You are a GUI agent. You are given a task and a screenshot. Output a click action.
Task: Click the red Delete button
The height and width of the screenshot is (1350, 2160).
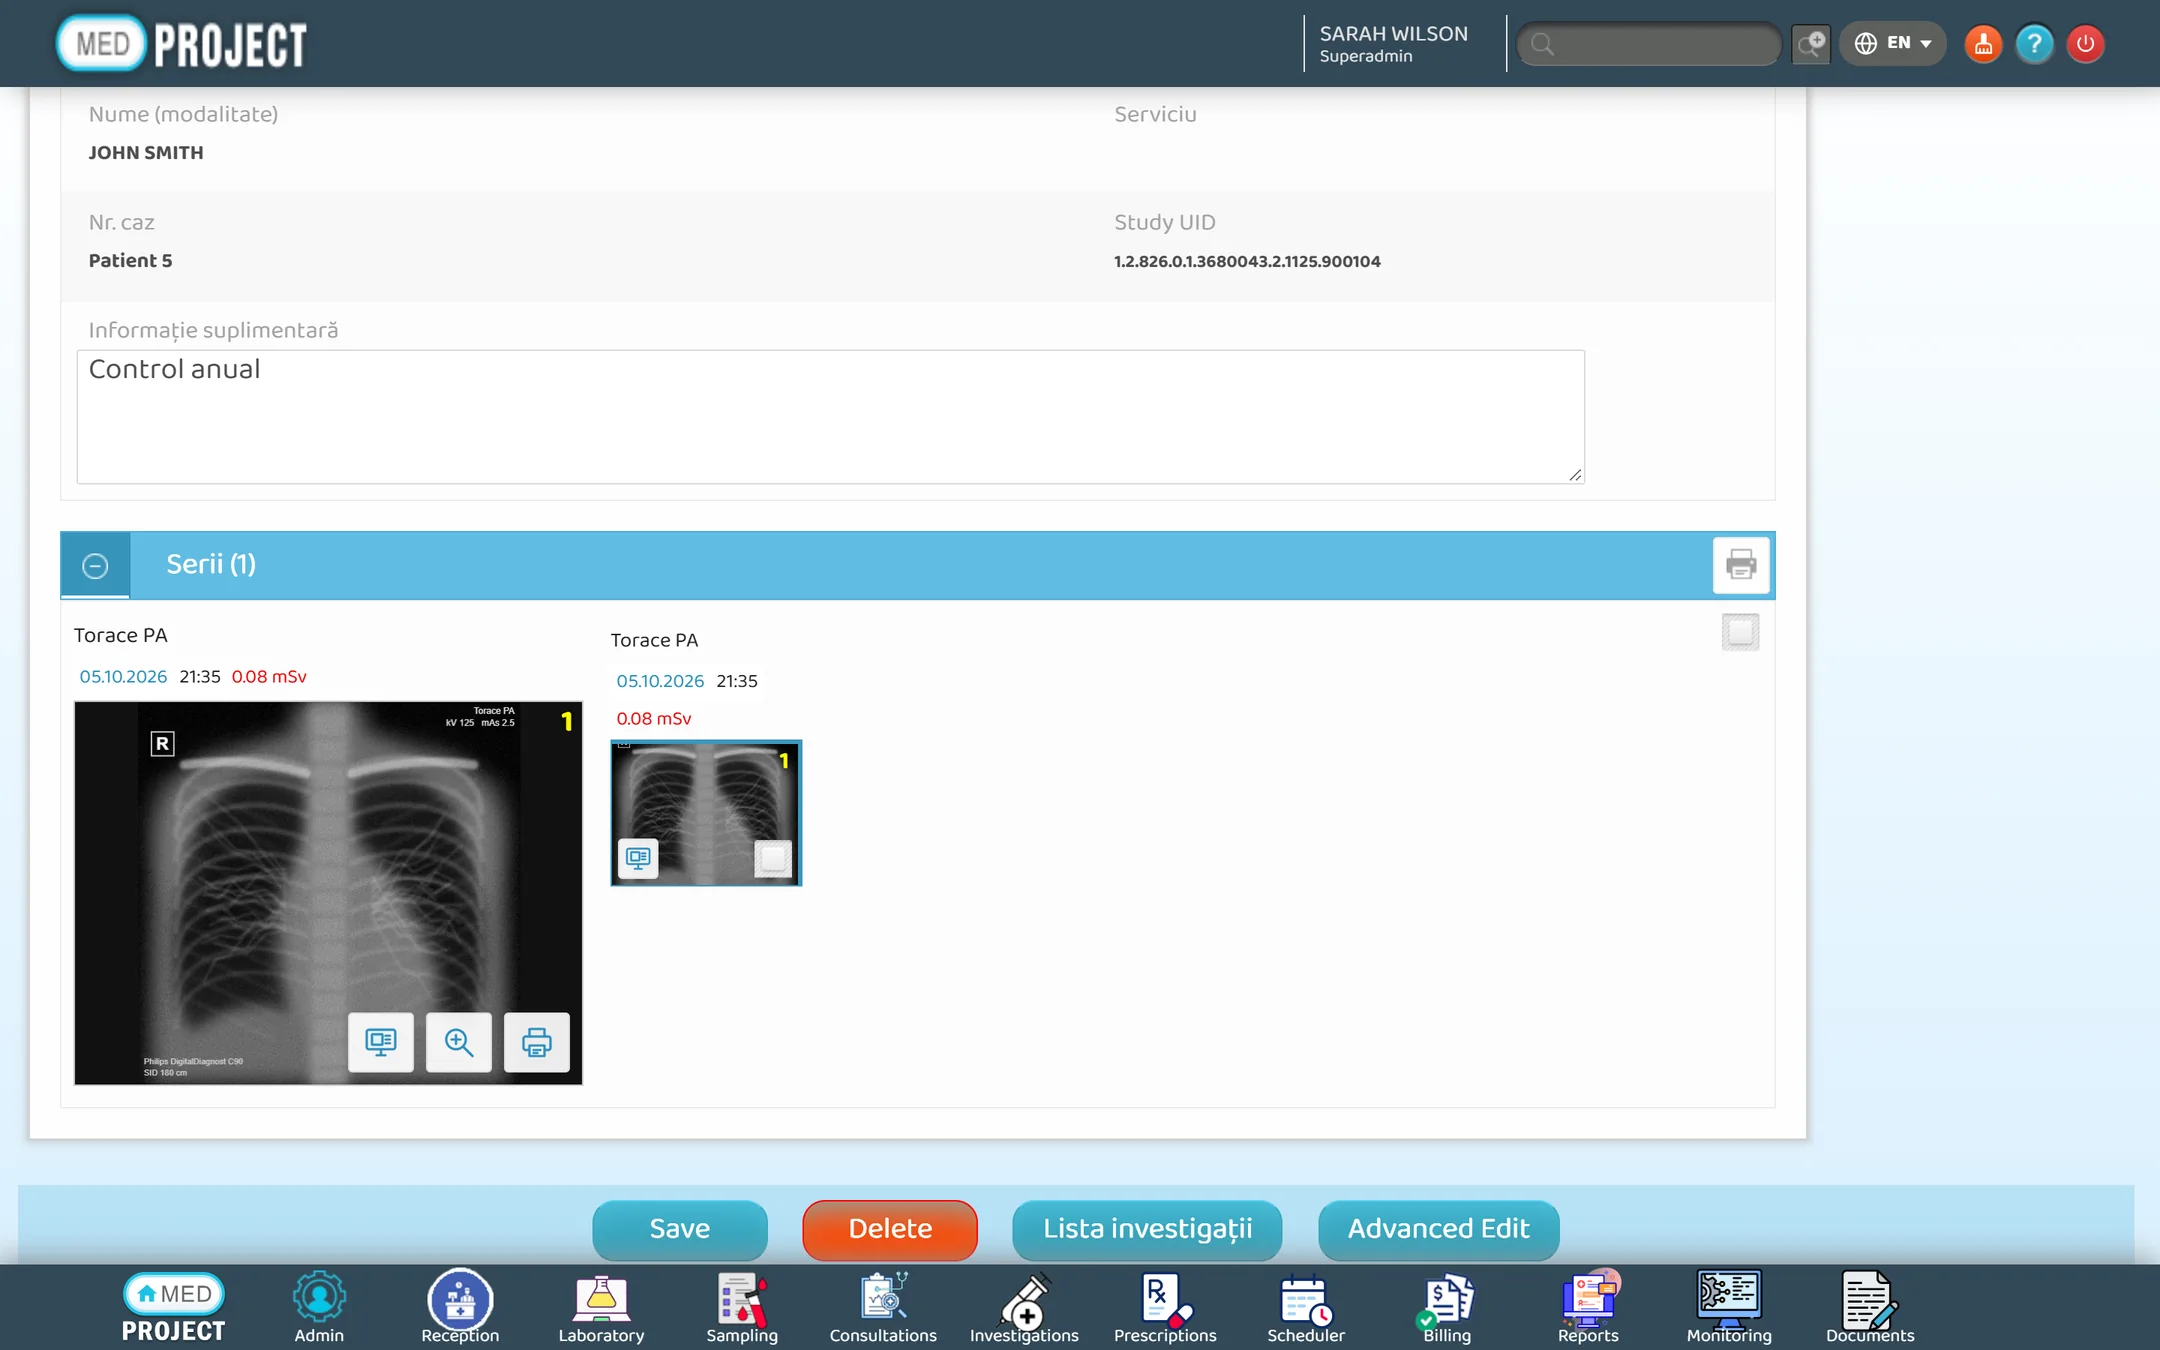(890, 1229)
